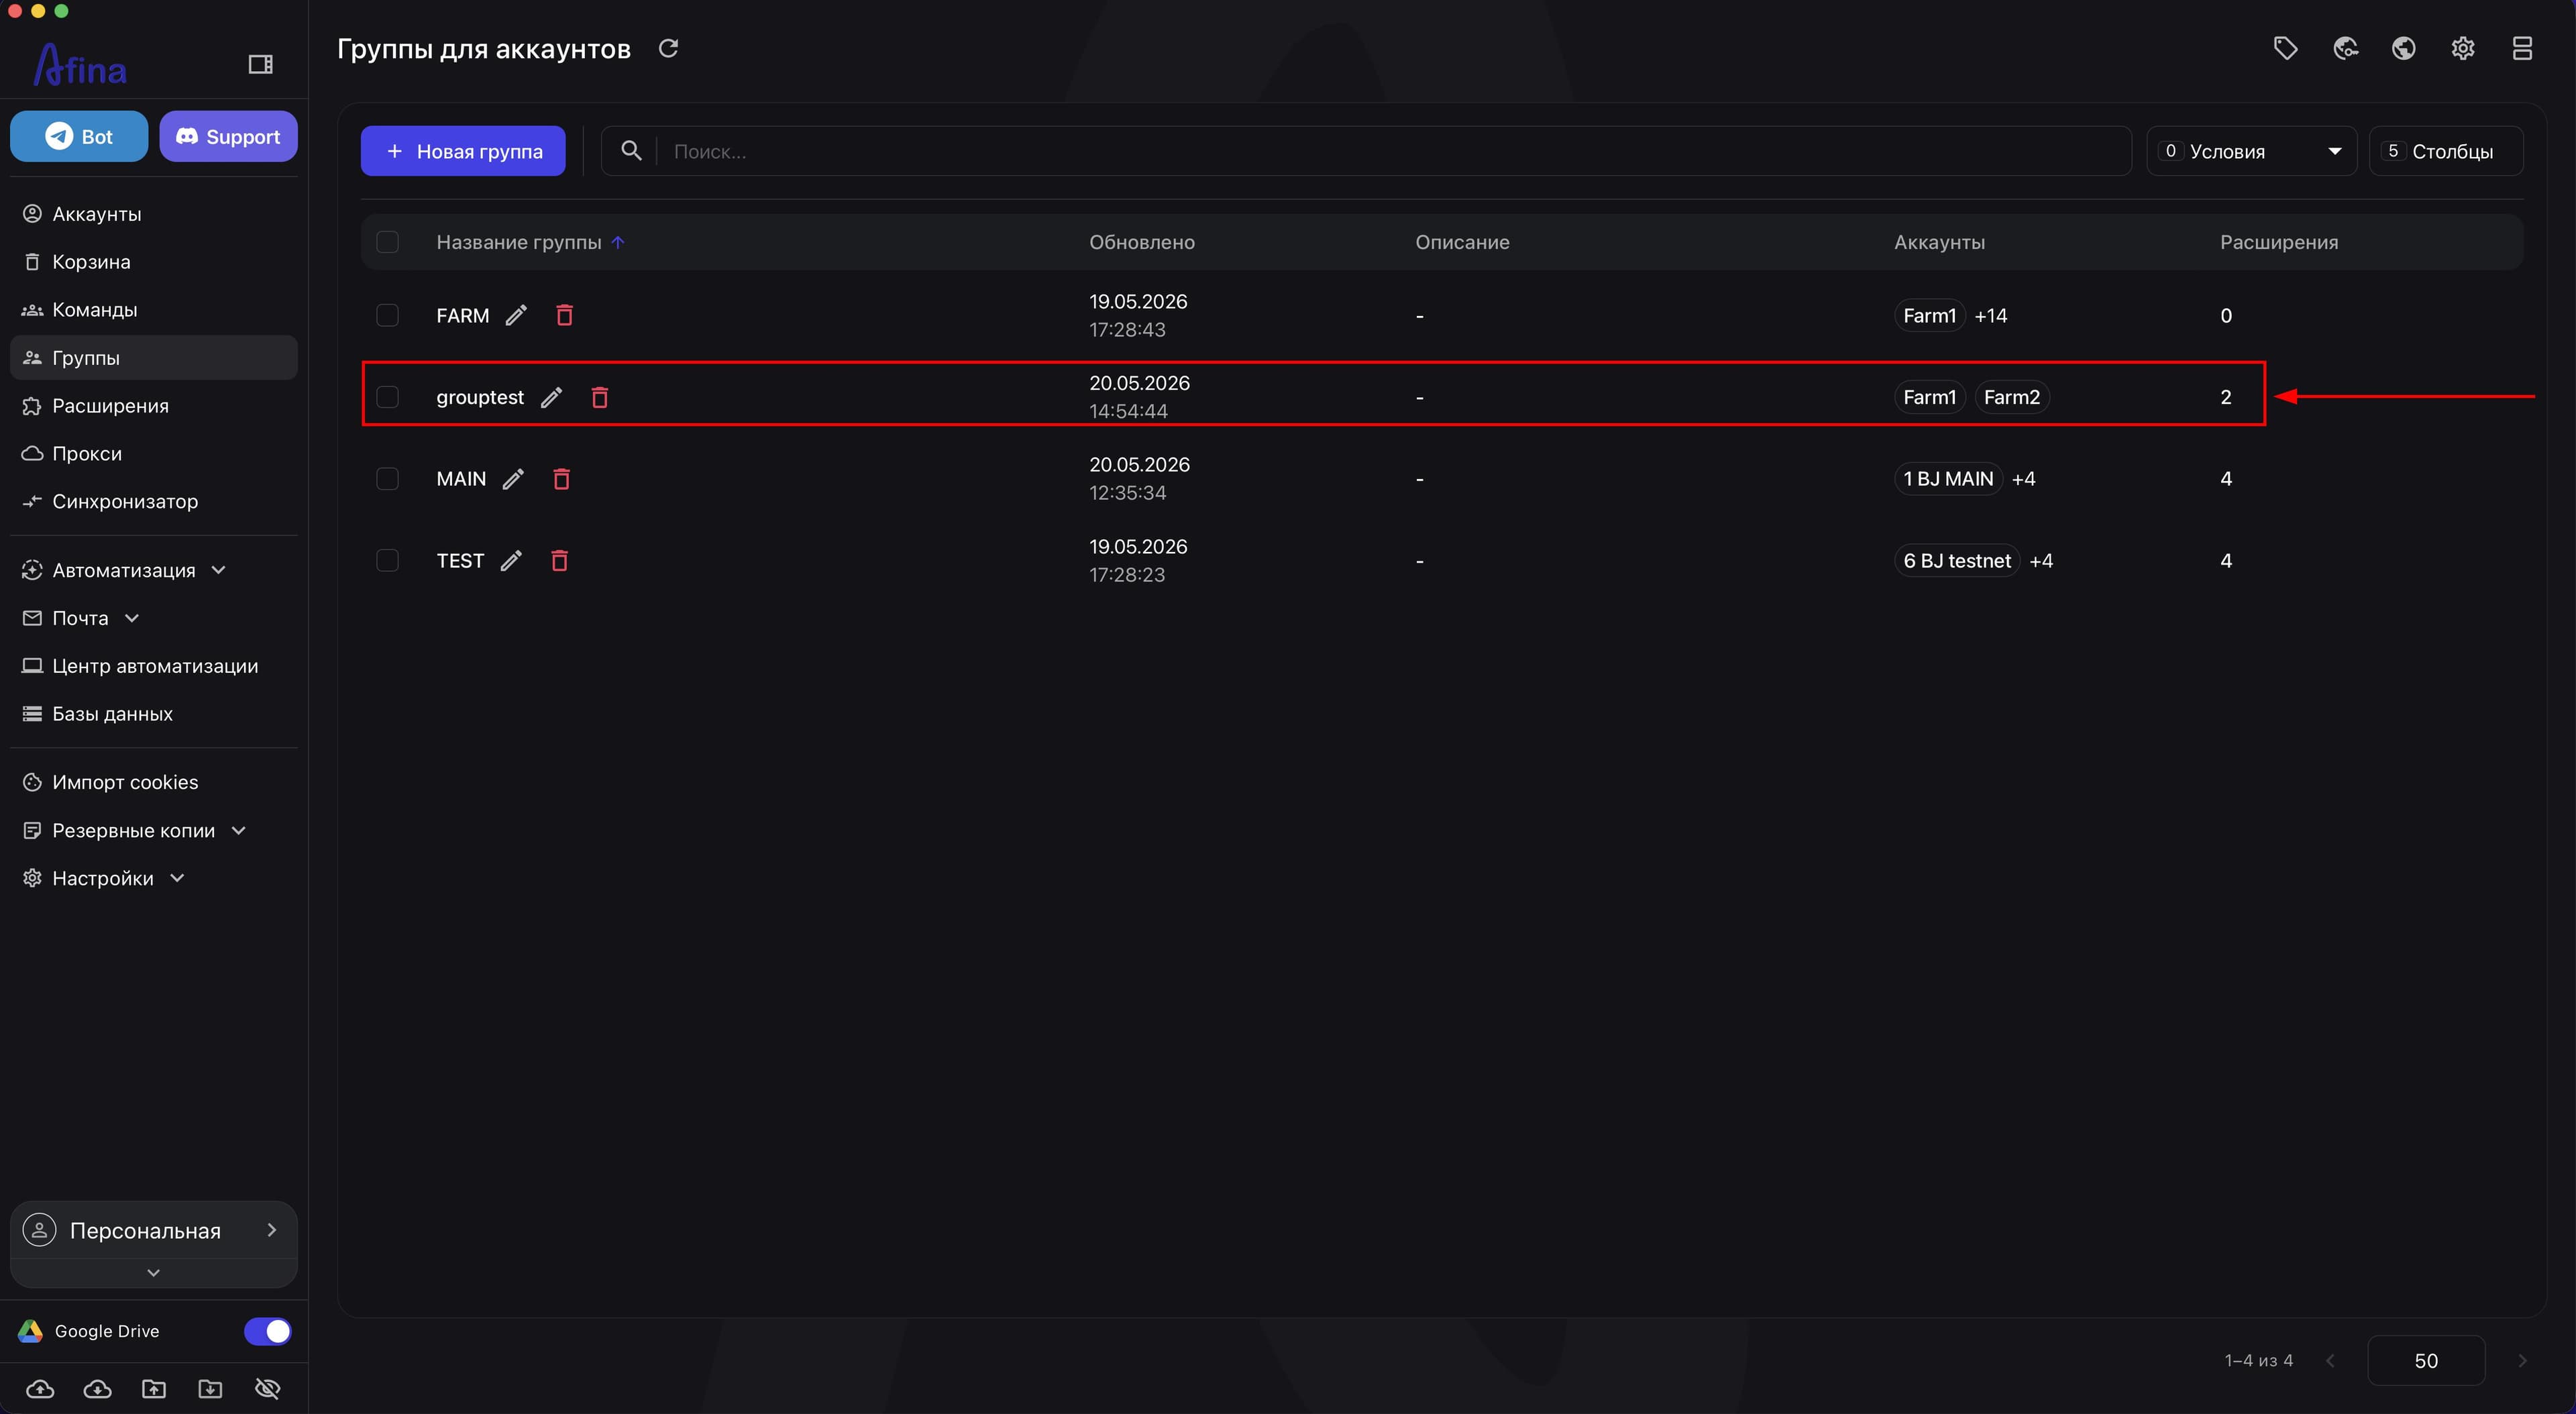Expand the Резервные копии sidebar section
2576x1414 pixels.
pyautogui.click(x=135, y=830)
